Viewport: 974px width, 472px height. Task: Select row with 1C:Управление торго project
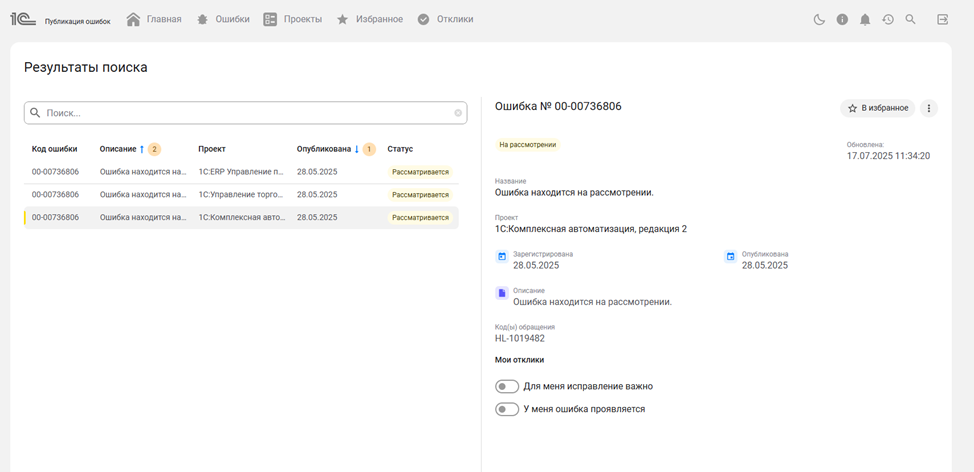[x=241, y=194]
